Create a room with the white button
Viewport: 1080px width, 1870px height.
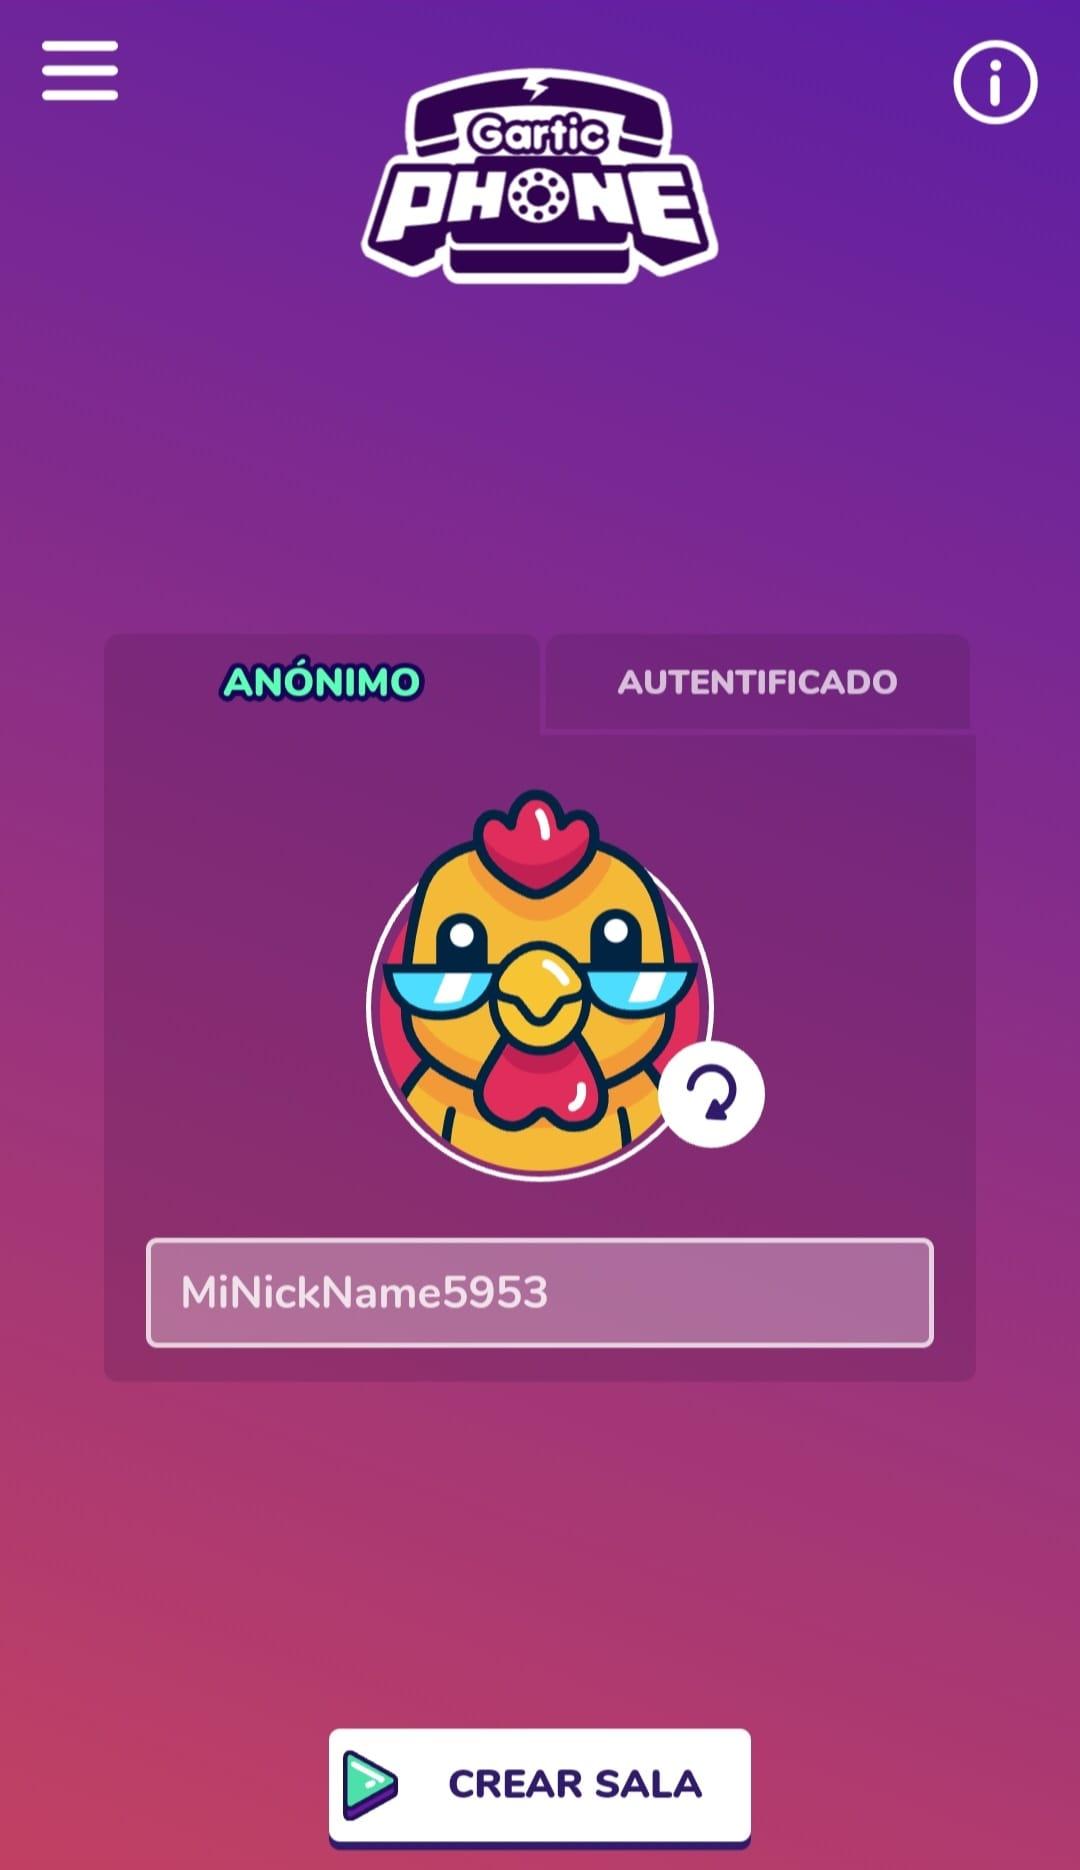540,1786
